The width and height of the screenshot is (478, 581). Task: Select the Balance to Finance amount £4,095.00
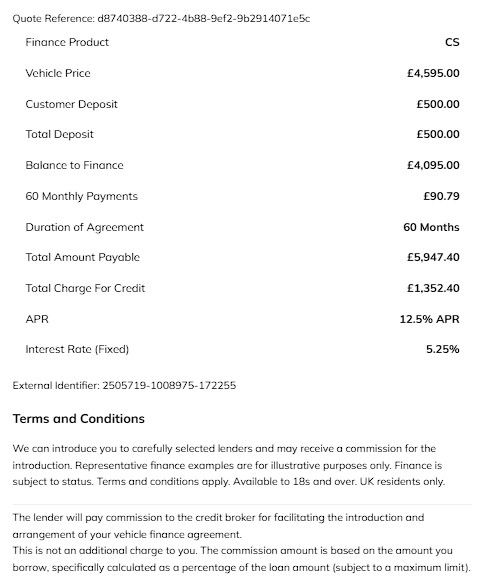(433, 165)
